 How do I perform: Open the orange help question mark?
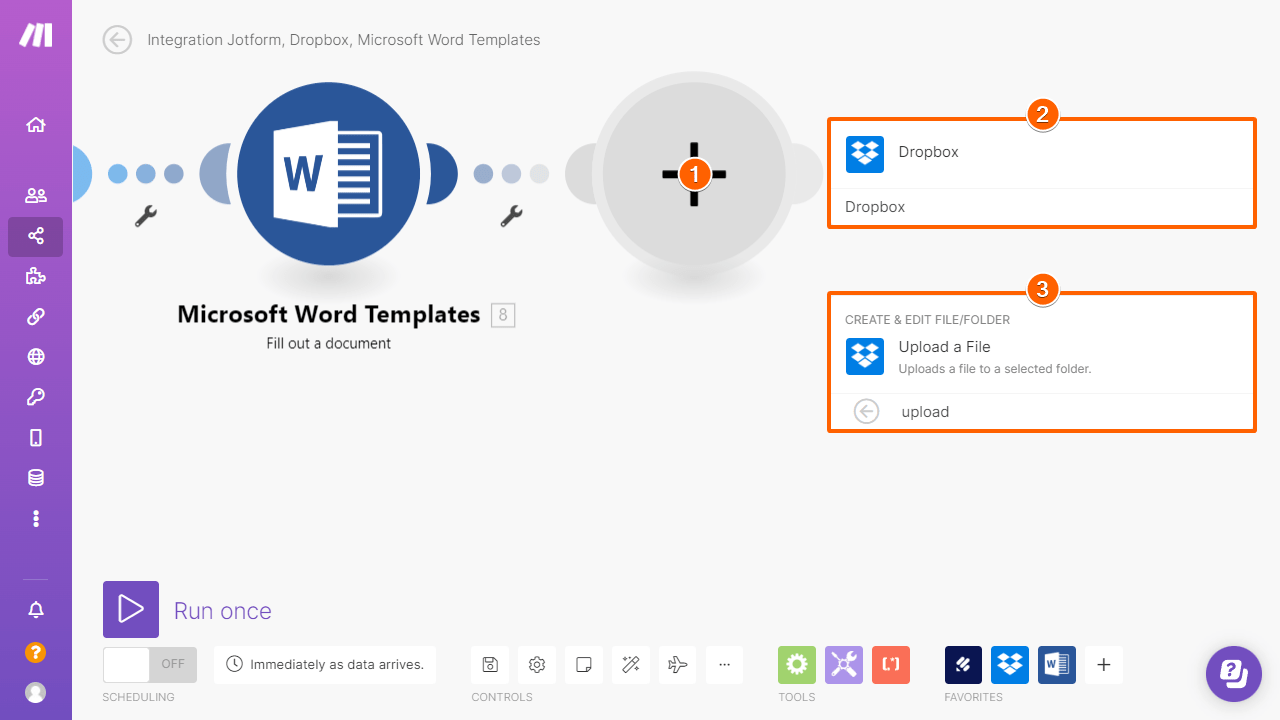tap(36, 652)
